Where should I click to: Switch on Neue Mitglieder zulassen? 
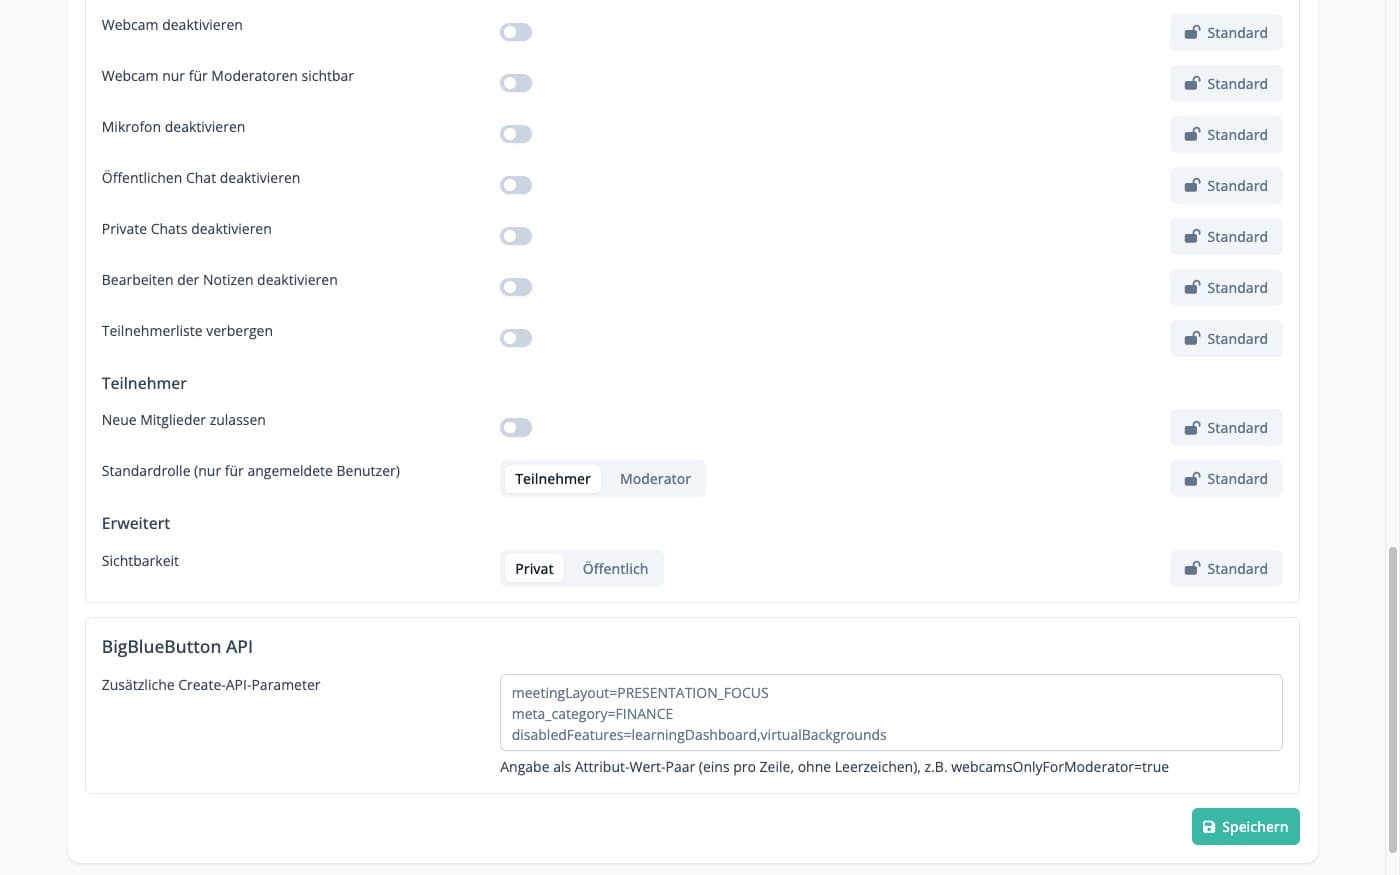pyautogui.click(x=516, y=428)
